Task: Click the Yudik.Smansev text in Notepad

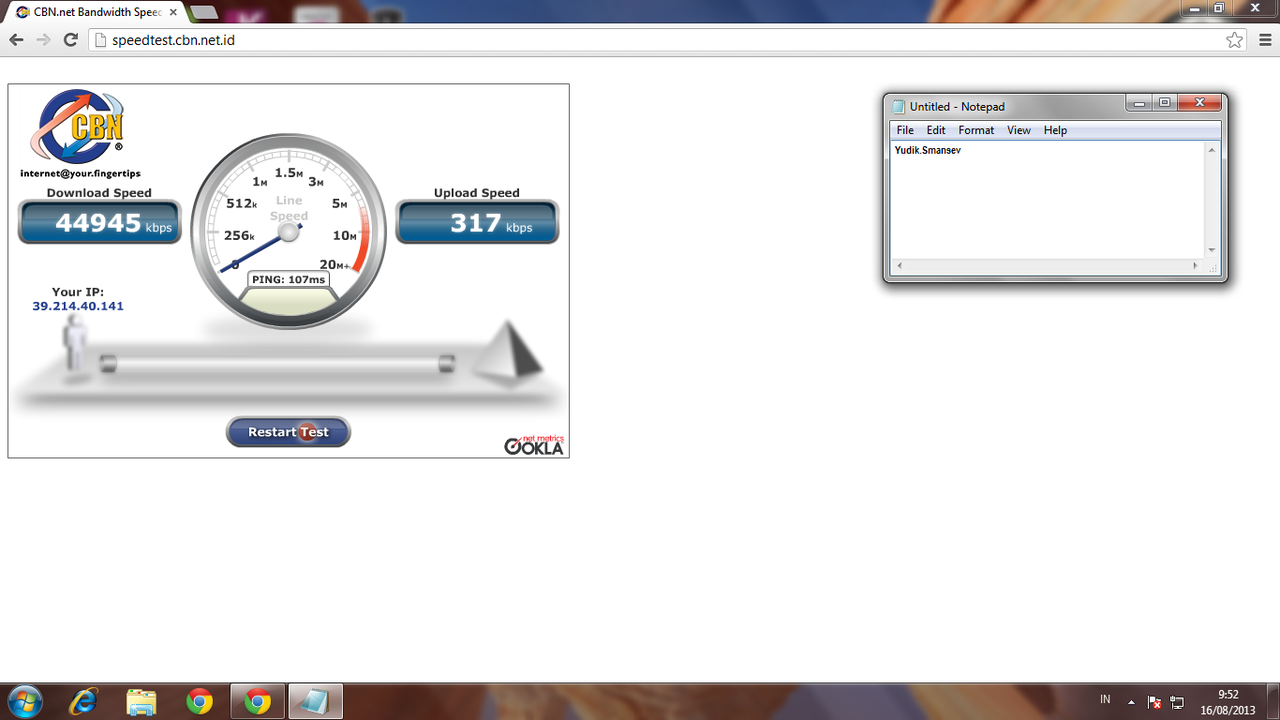Action: point(927,150)
